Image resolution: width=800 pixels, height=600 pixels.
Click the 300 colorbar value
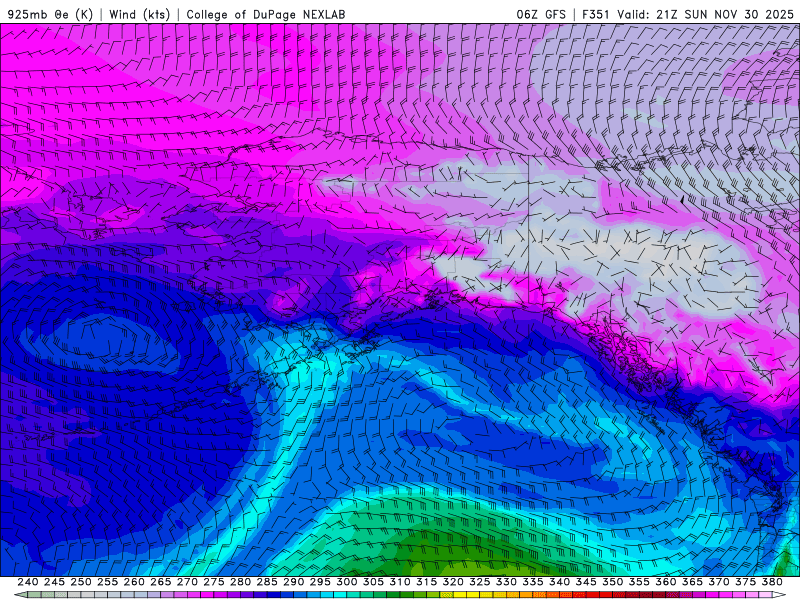tap(347, 582)
